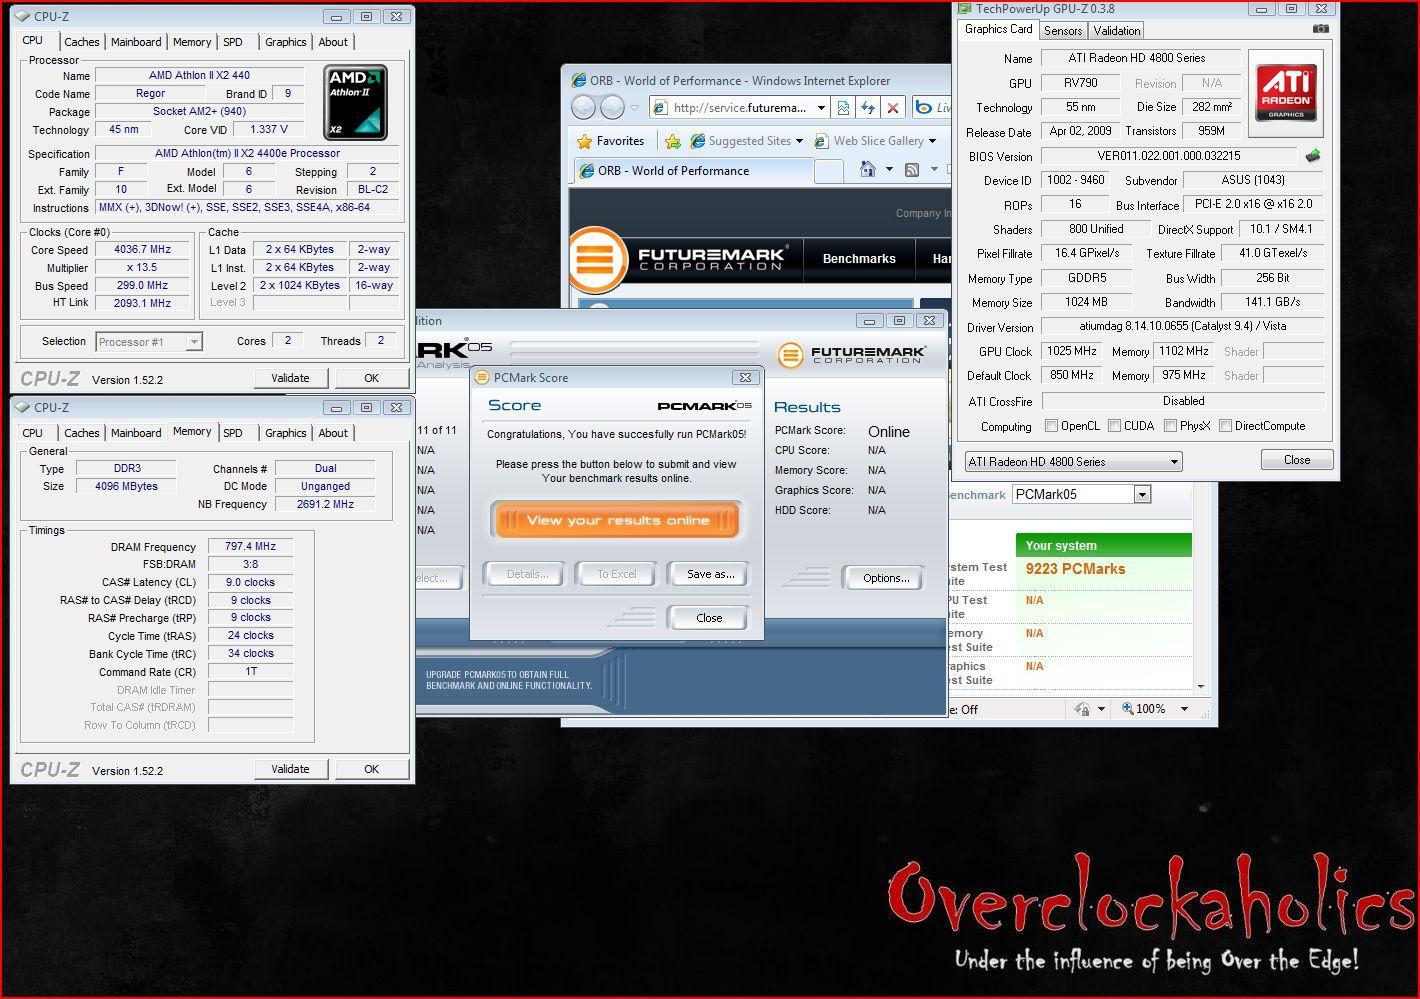
Task: Click the GPU-Z screenshot camera icon
Action: (1321, 30)
